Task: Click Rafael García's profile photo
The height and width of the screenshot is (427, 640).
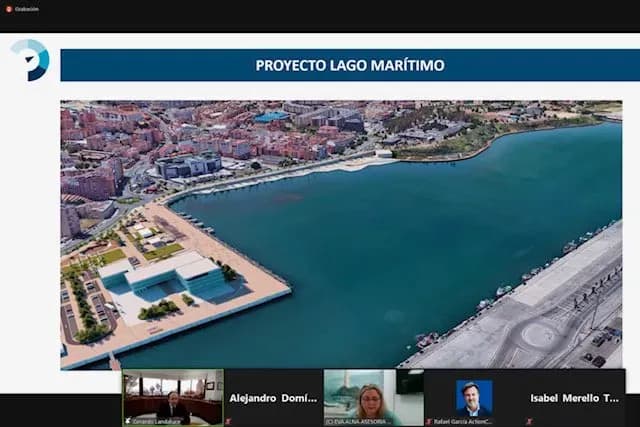Action: tap(474, 398)
